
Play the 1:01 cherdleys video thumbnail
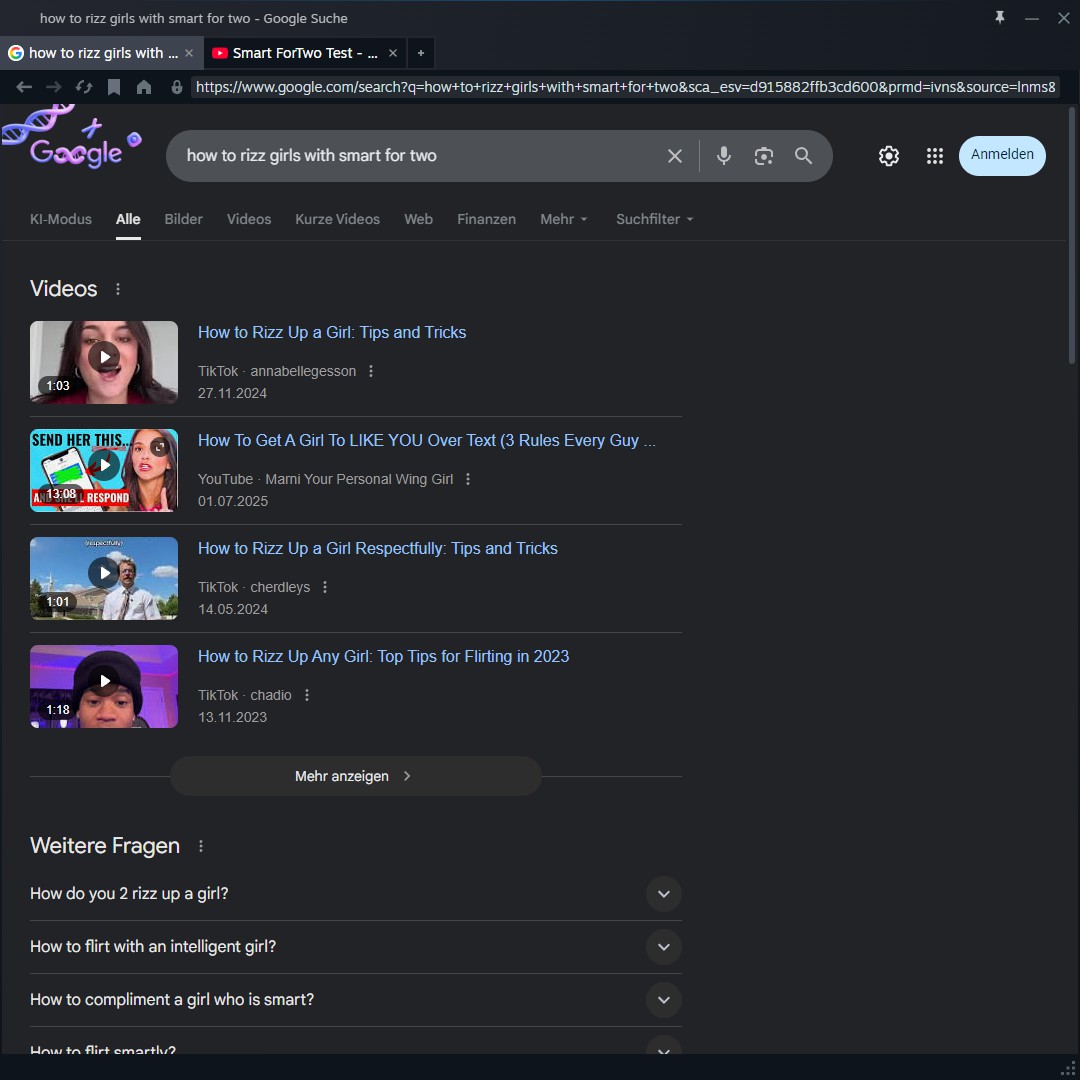(104, 579)
